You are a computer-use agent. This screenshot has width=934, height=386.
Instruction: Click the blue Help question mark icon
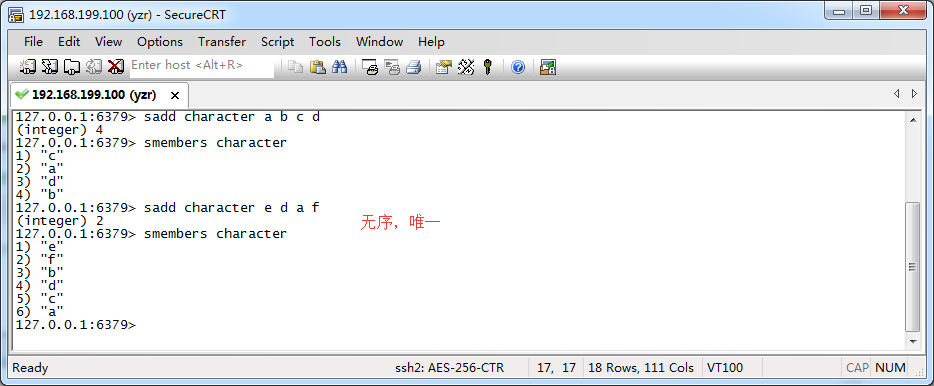click(518, 67)
